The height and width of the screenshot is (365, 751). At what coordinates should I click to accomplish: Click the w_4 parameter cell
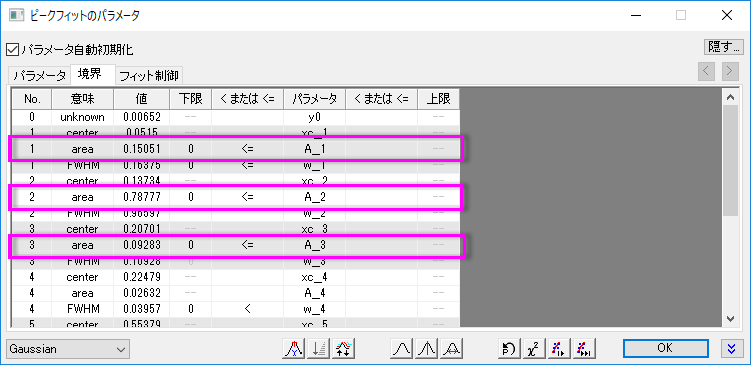pyautogui.click(x=315, y=309)
